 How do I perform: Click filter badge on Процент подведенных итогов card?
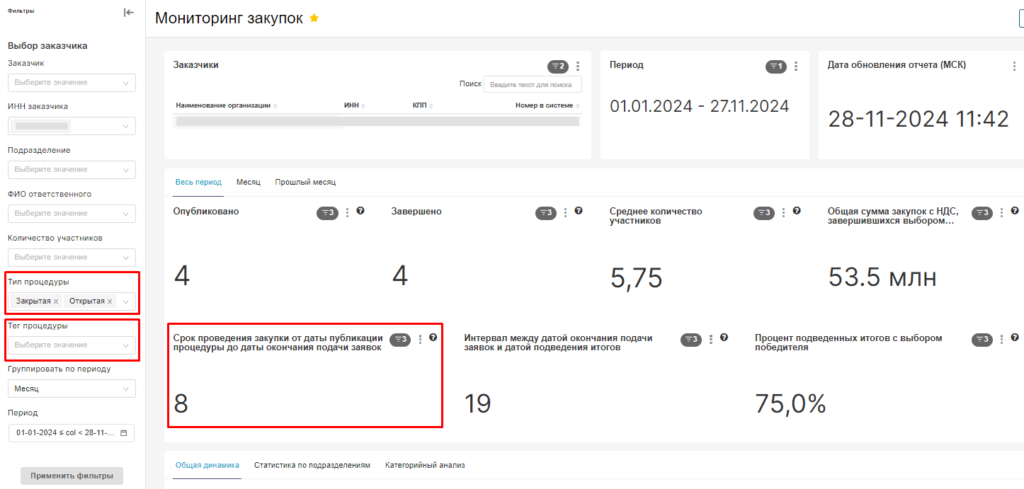pos(981,339)
